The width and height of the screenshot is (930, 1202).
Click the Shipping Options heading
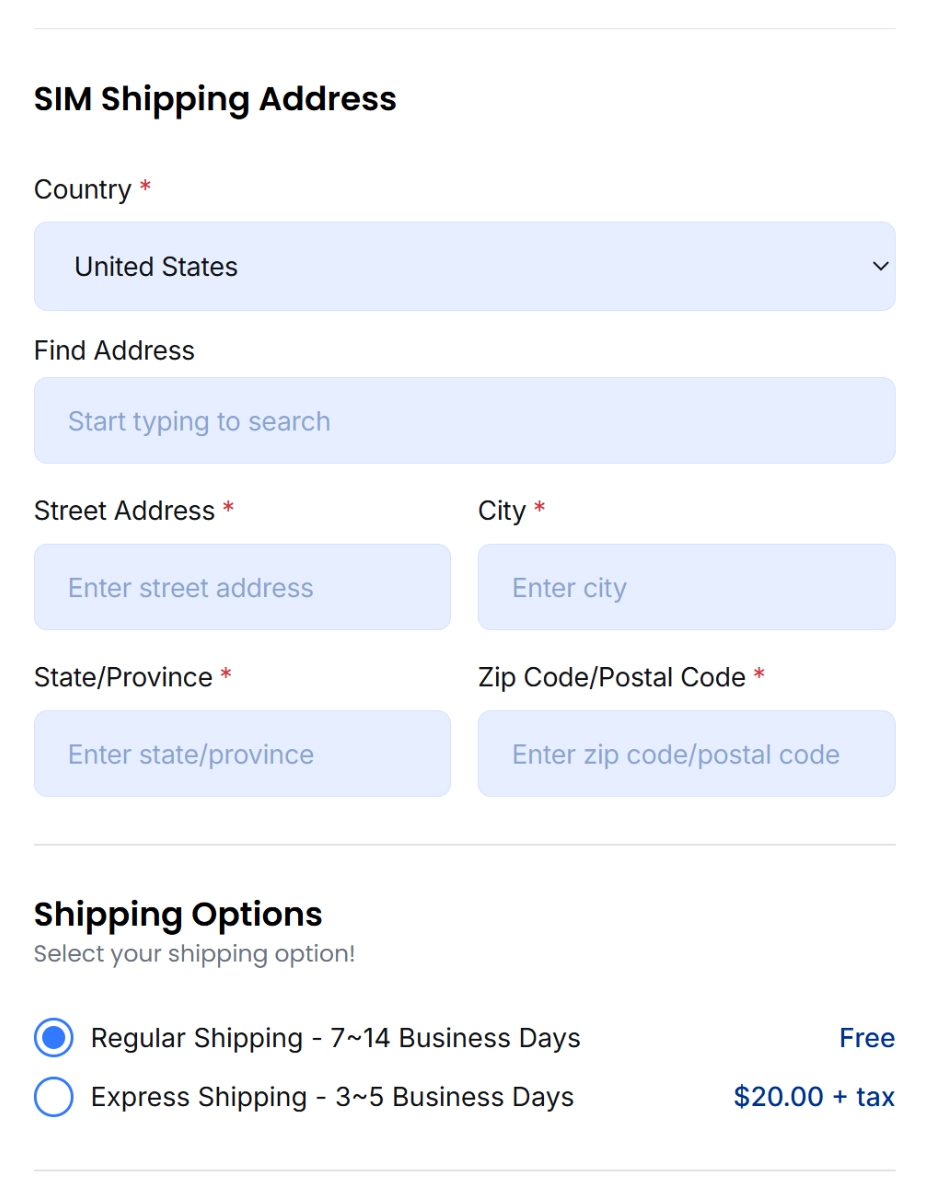(178, 914)
